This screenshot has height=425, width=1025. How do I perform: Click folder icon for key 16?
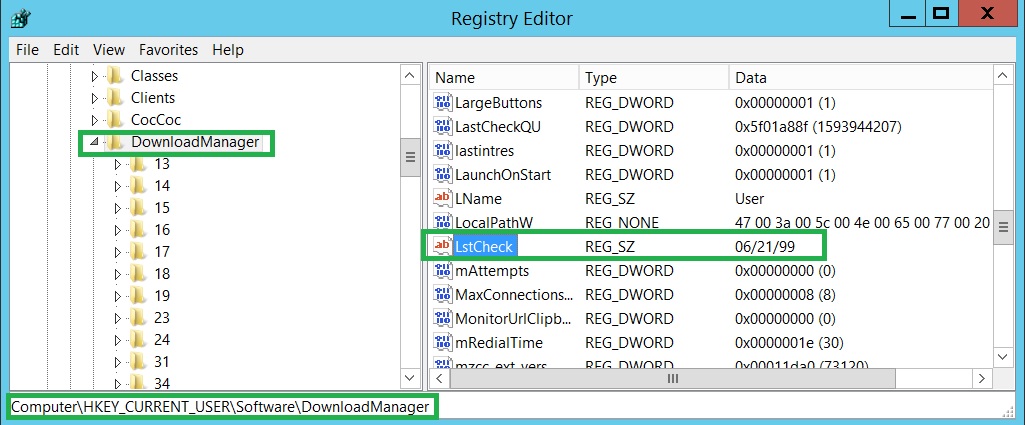(138, 230)
